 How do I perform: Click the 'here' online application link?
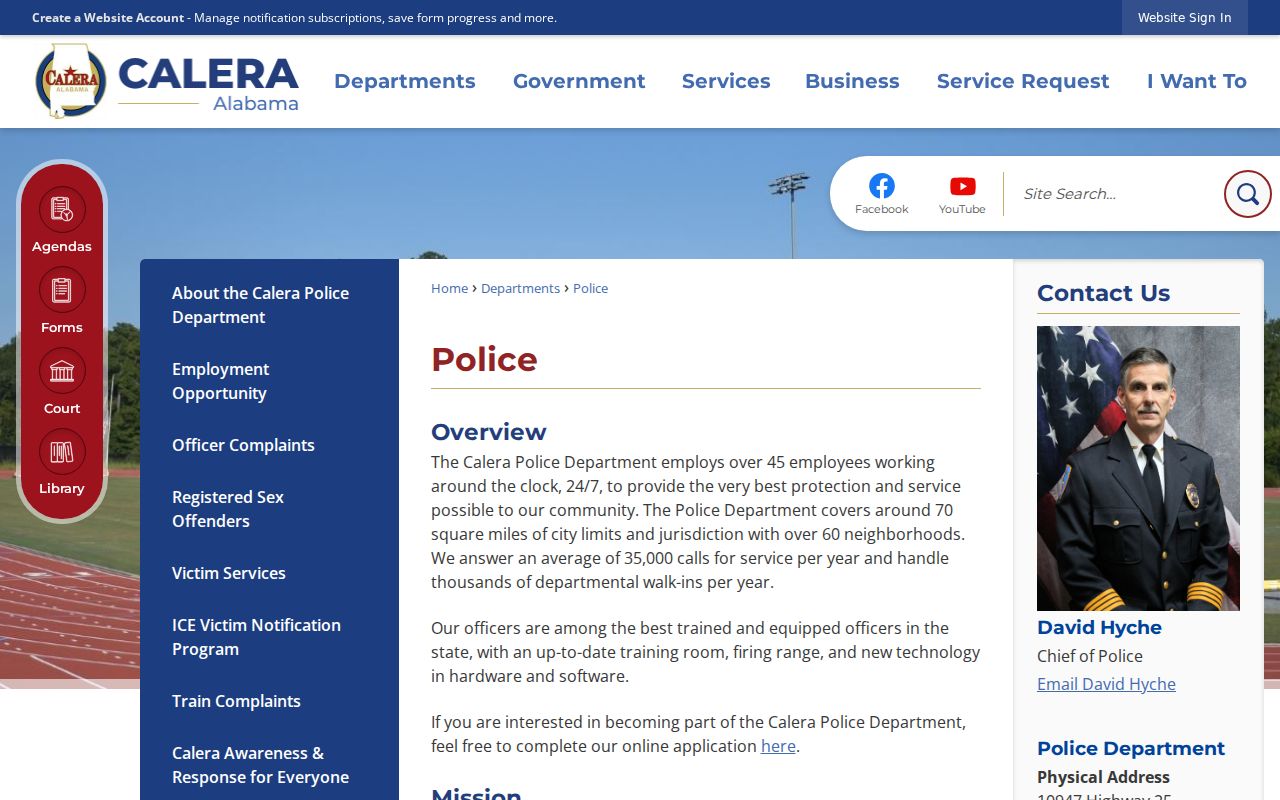click(x=778, y=746)
